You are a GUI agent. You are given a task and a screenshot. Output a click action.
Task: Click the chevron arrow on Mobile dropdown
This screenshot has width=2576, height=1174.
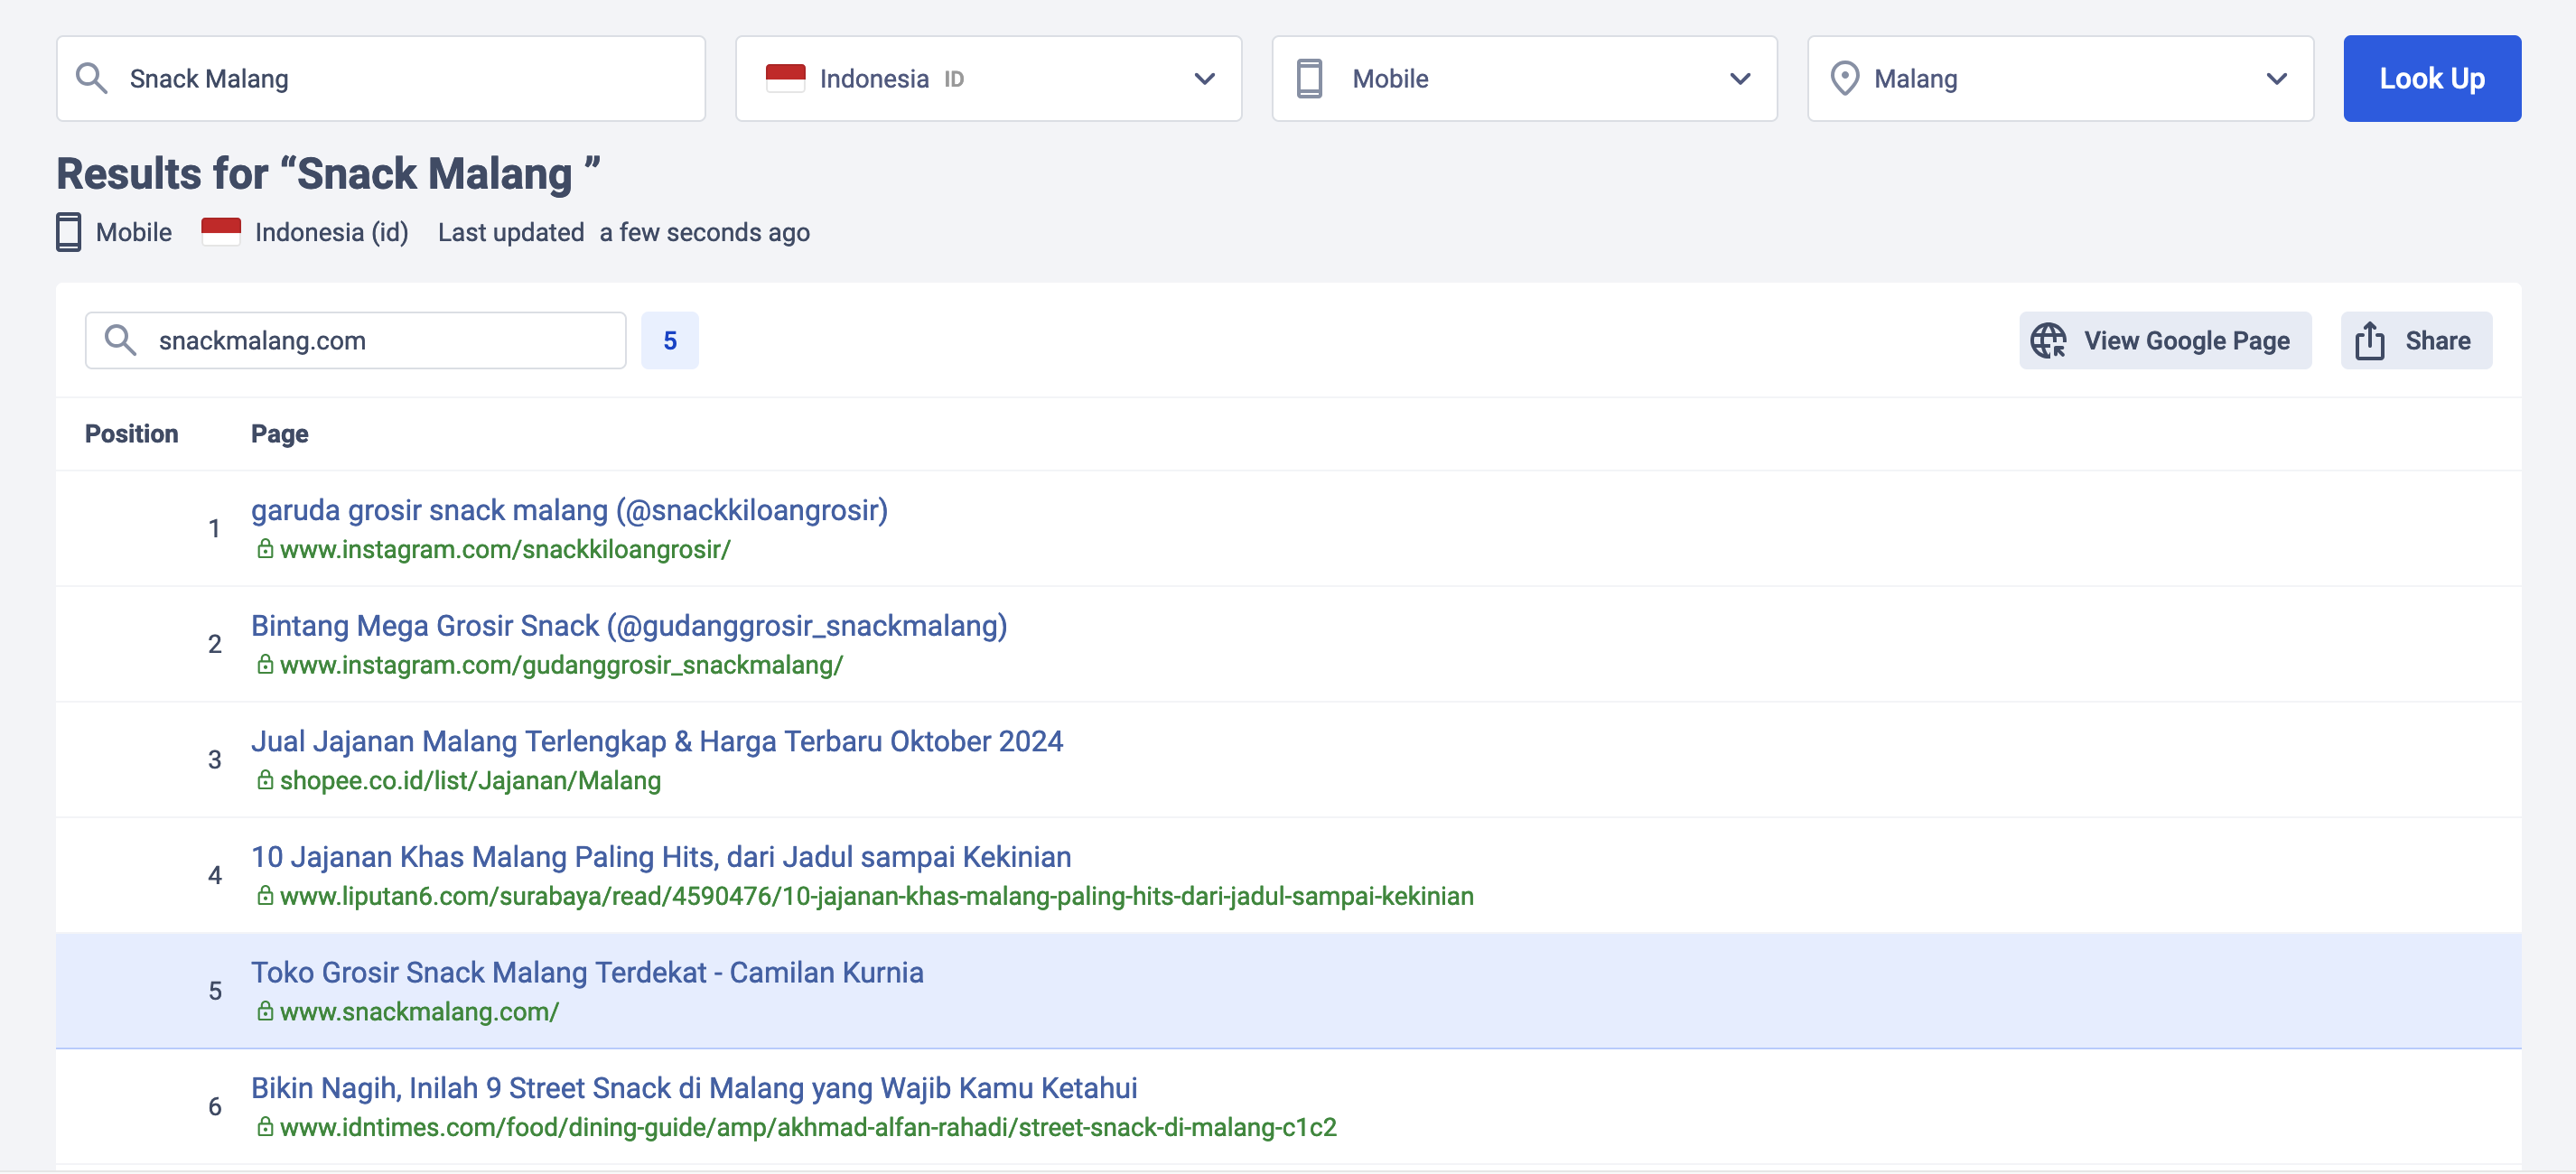(1740, 79)
